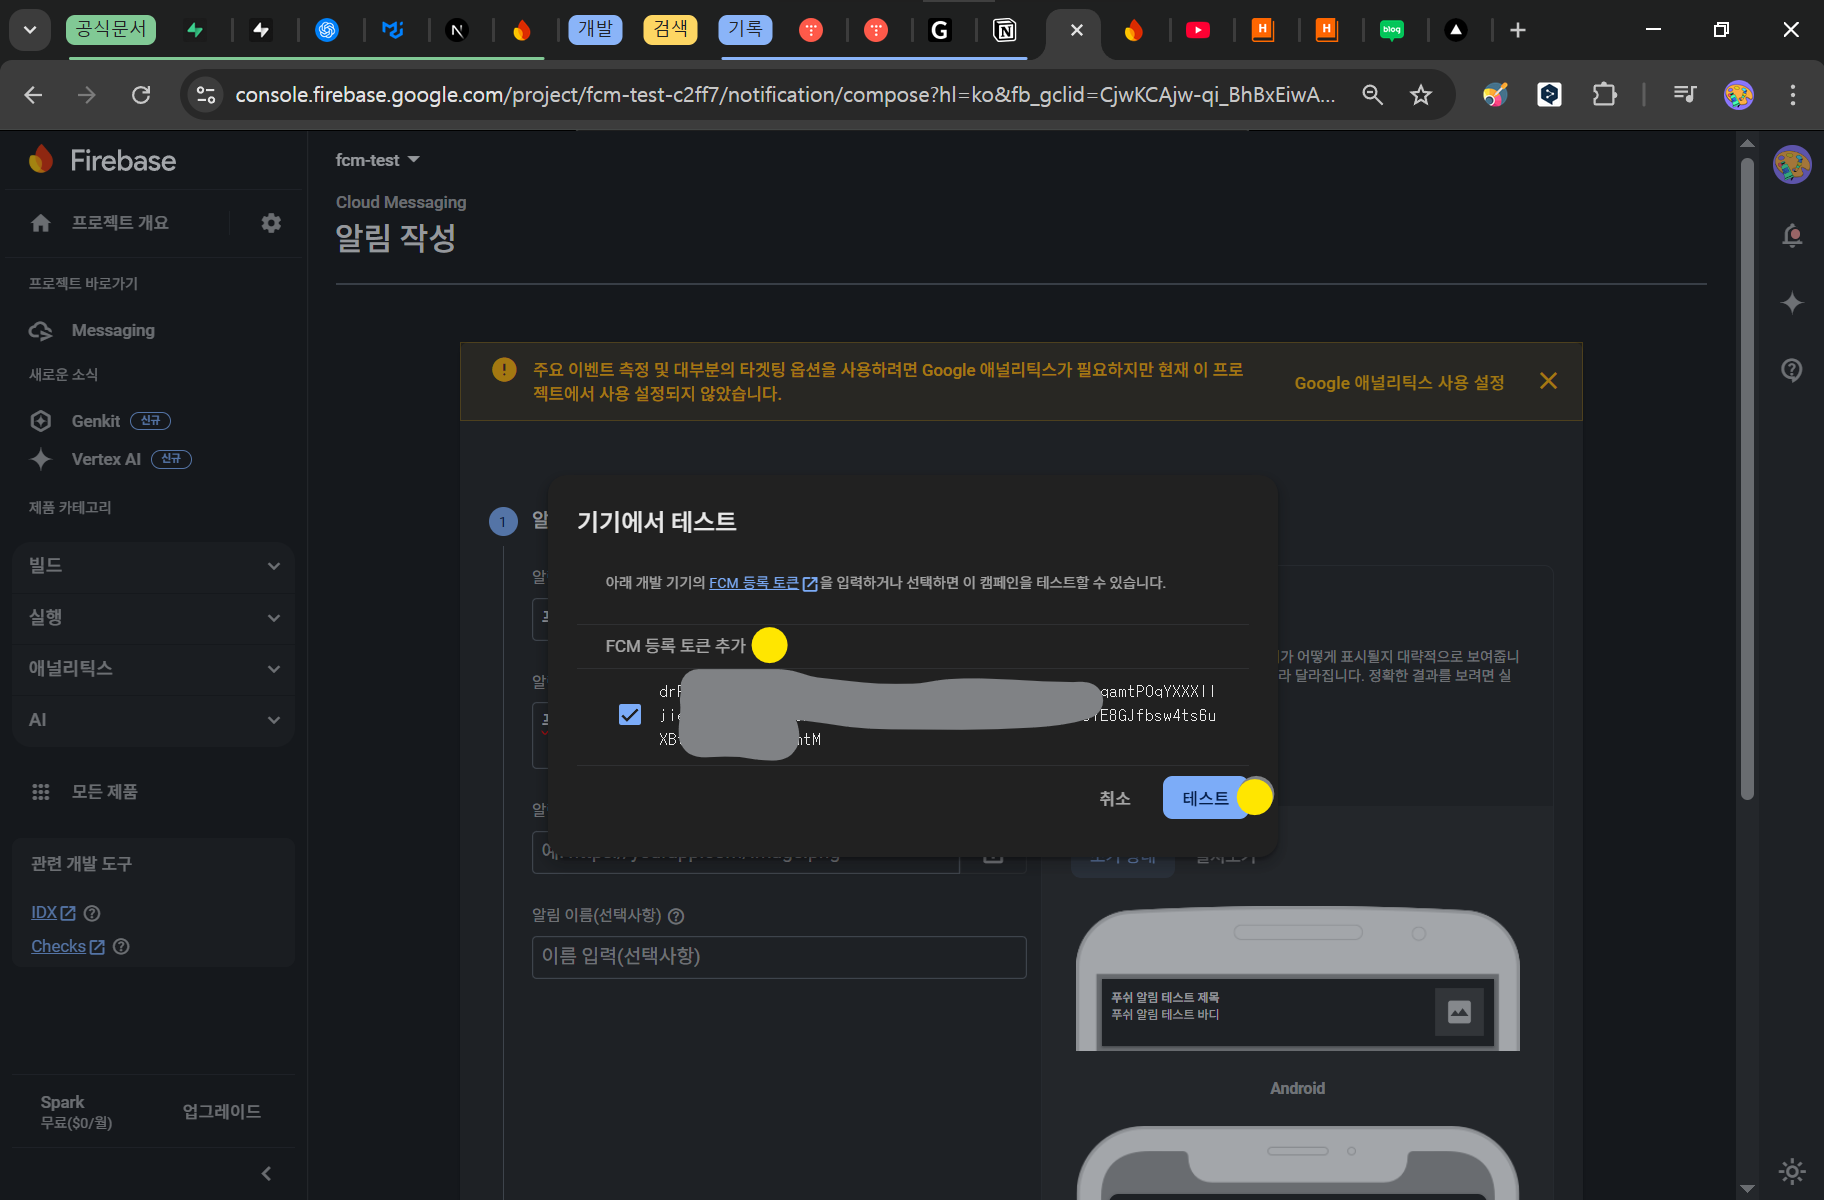
Task: Dismiss the analytics warning banner
Action: click(1548, 381)
